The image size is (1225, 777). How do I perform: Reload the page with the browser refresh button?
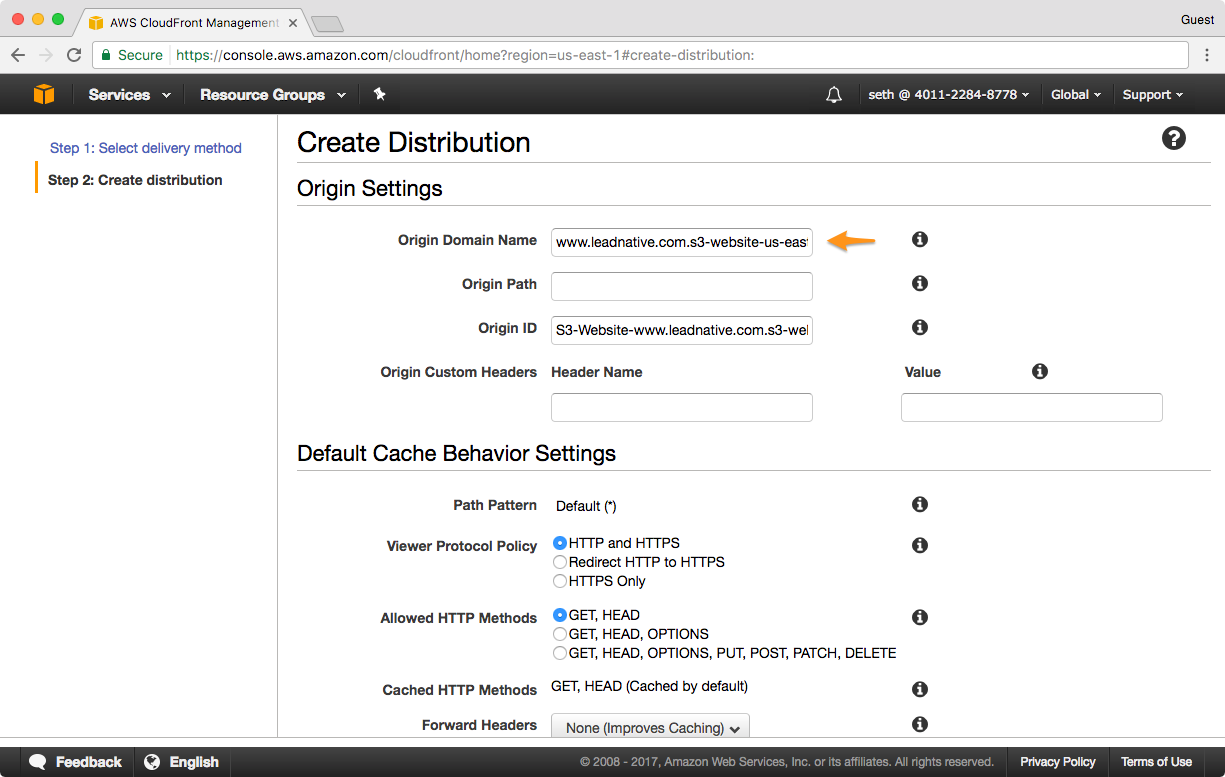tap(74, 55)
